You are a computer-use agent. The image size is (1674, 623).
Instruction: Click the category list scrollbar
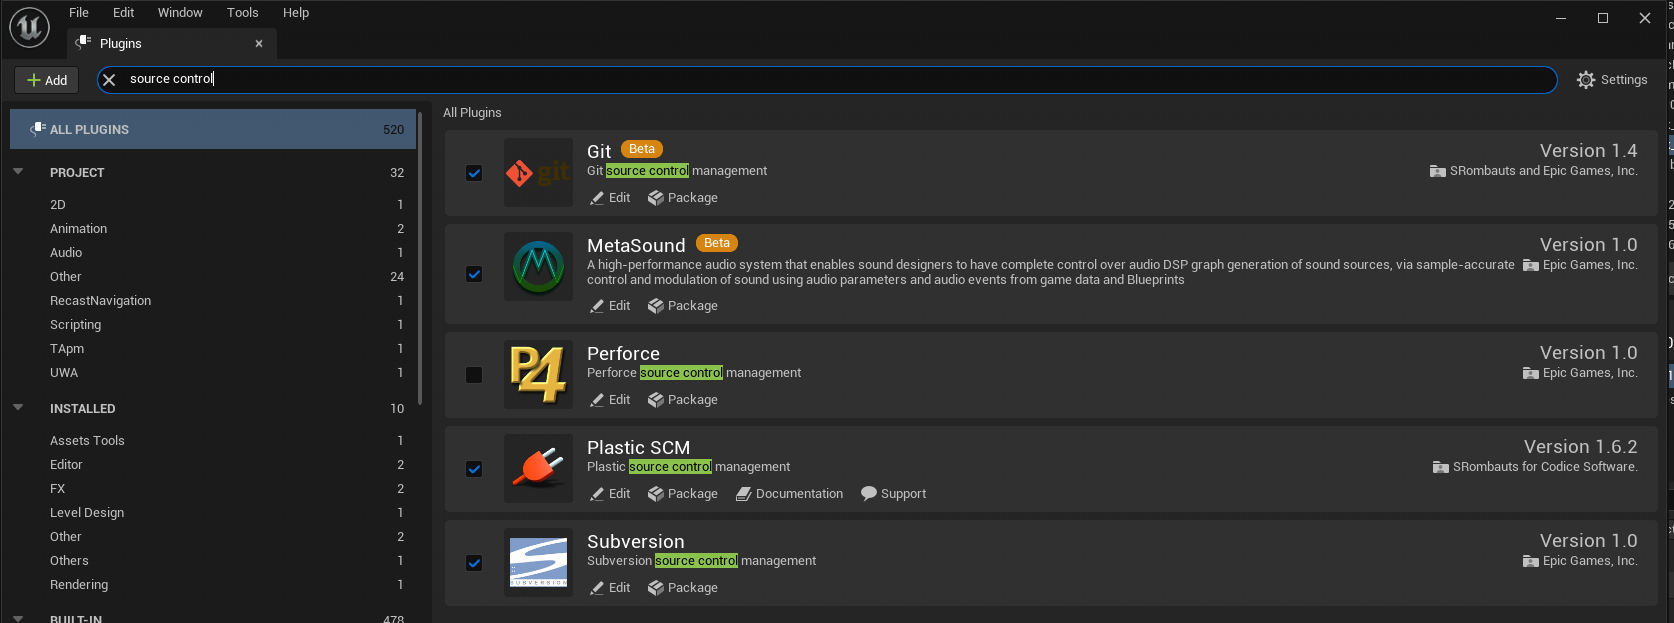click(420, 258)
